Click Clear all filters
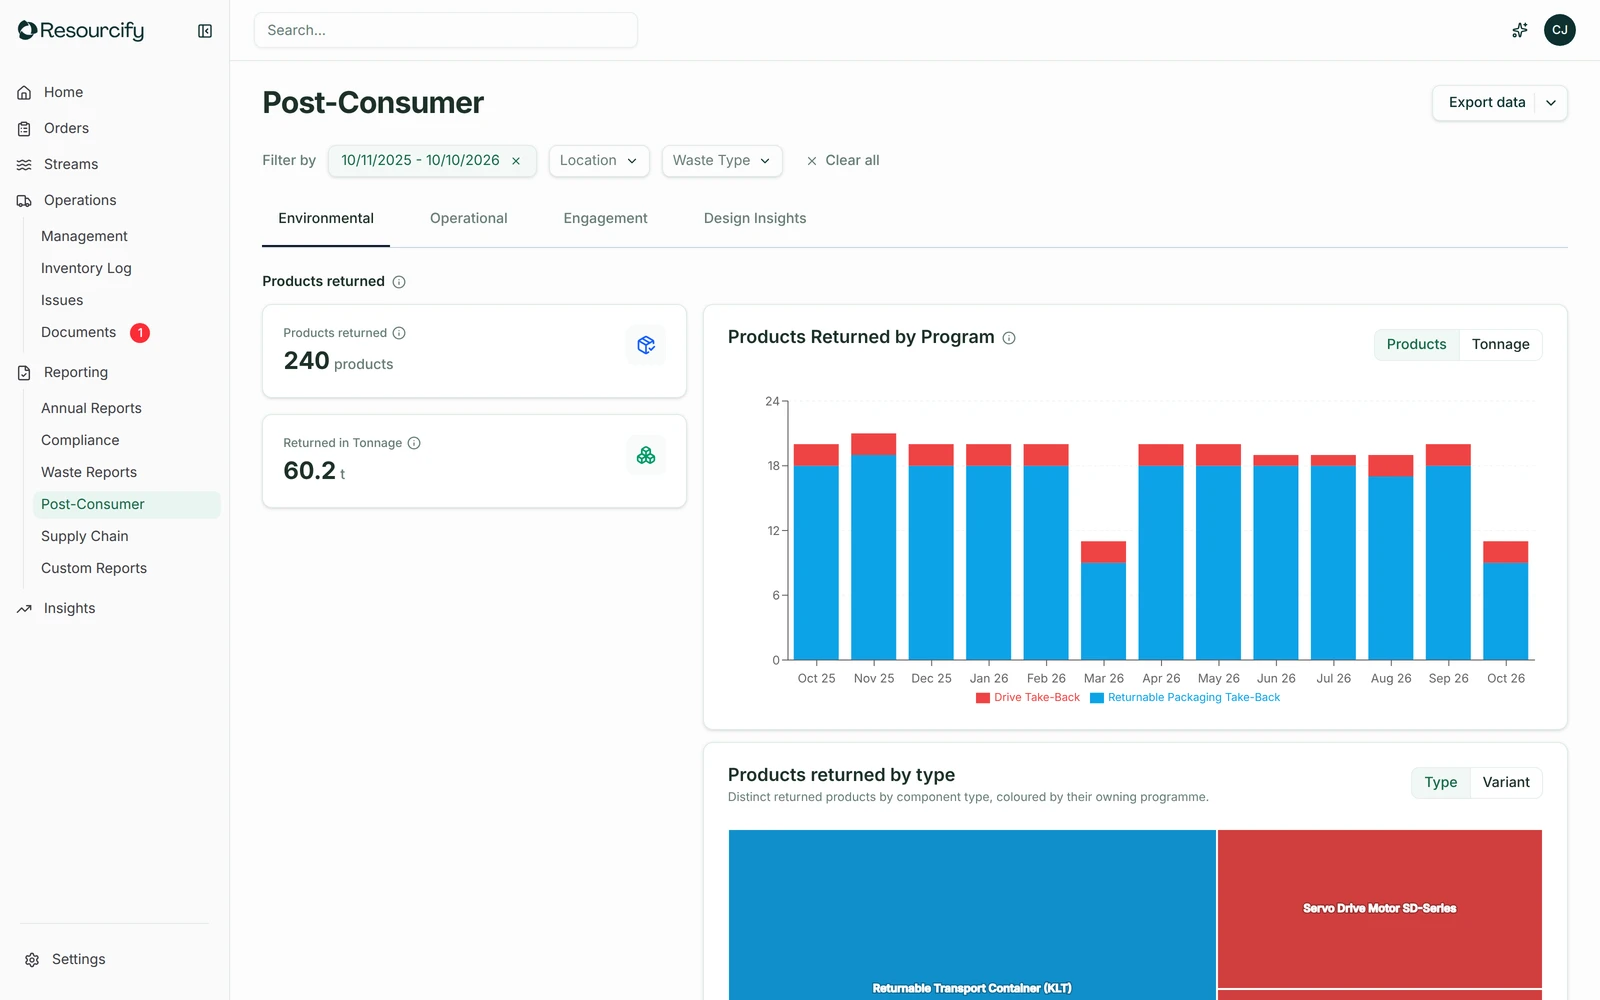Screen dimensions: 1600x1000 843,161
